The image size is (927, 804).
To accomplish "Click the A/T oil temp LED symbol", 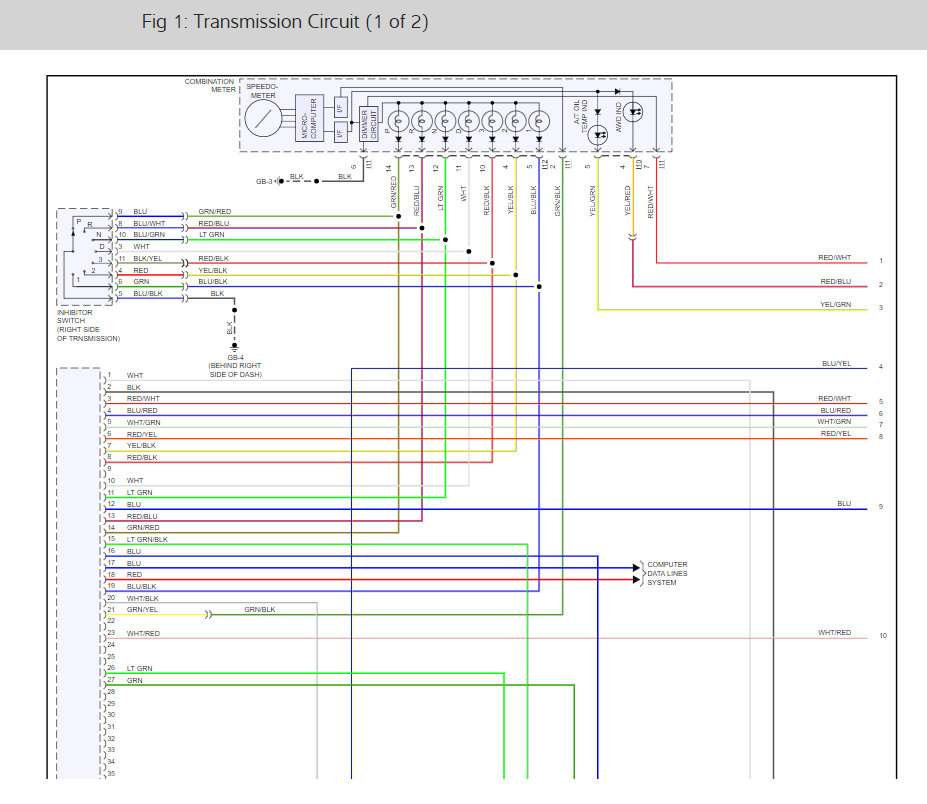I will pyautogui.click(x=598, y=135).
